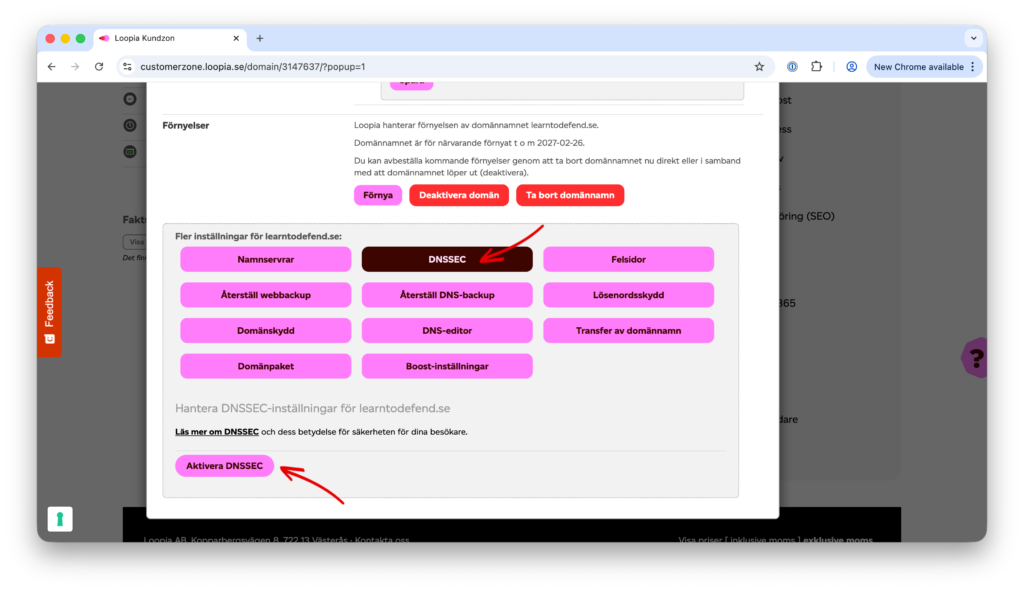Click the password manager extension icon

(x=791, y=67)
